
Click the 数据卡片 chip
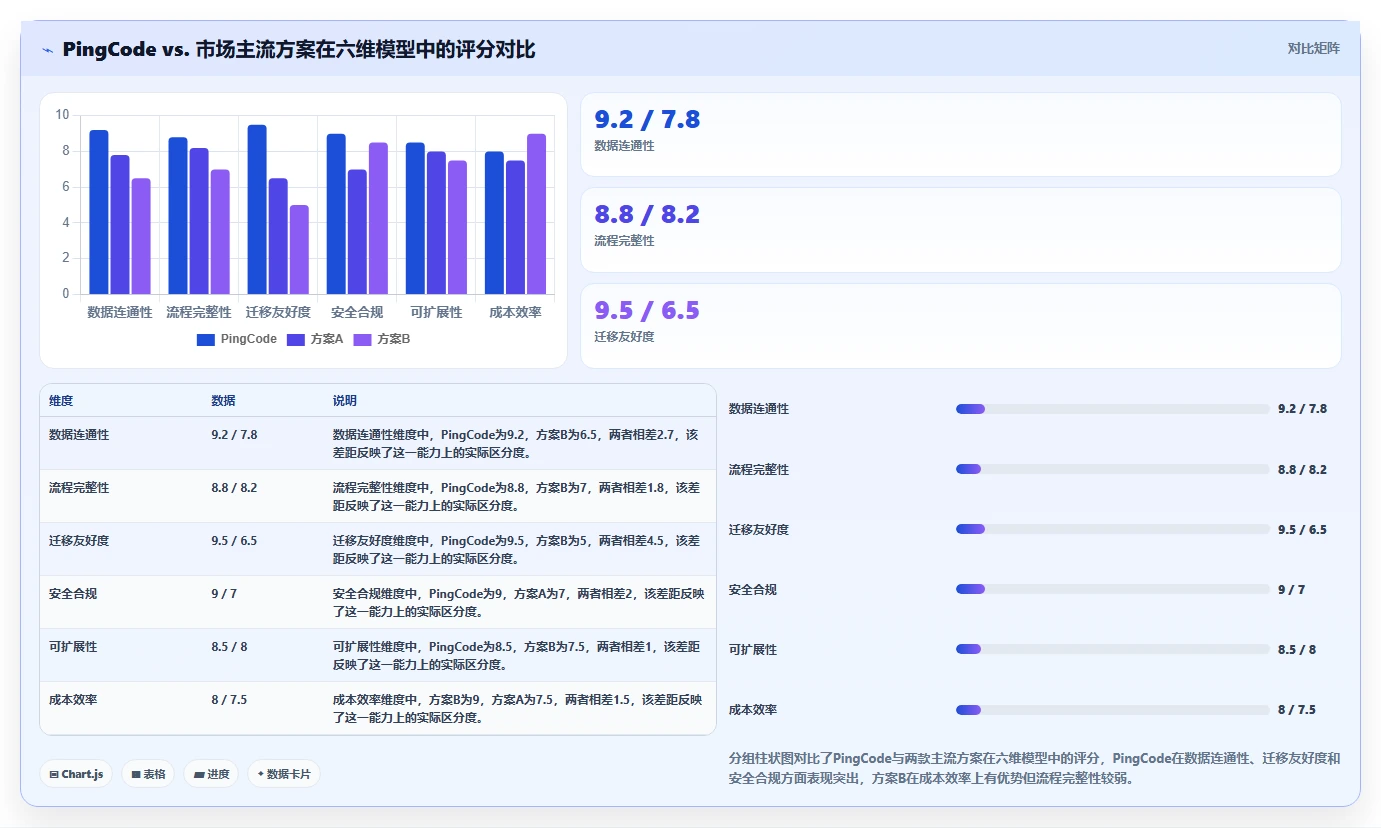[284, 774]
